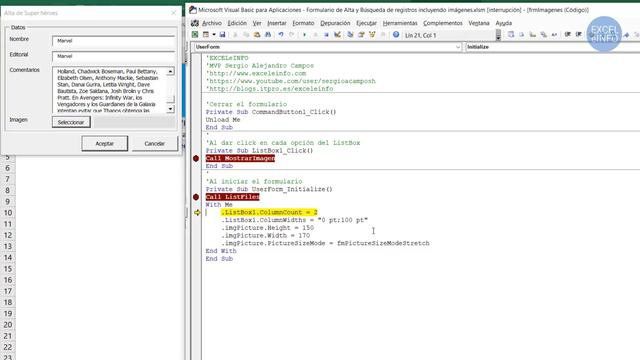Click the Undo icon in the VBA toolbar
This screenshot has width=640, height=360.
click(281, 35)
